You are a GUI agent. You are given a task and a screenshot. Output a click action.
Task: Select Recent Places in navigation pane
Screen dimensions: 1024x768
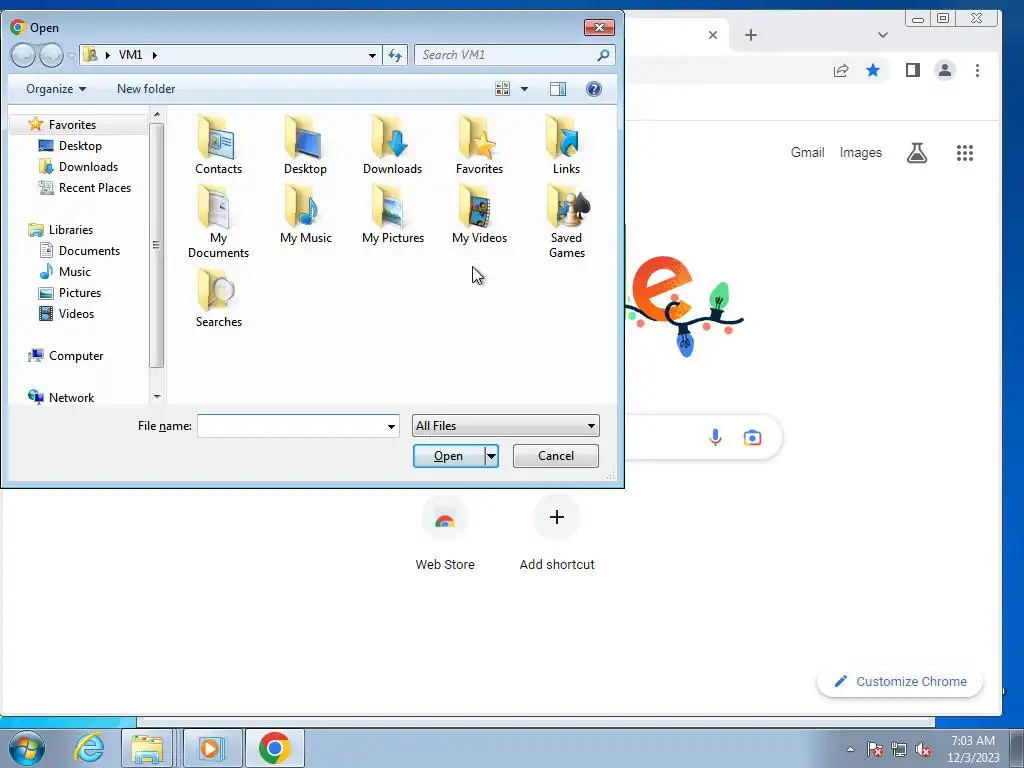[95, 187]
